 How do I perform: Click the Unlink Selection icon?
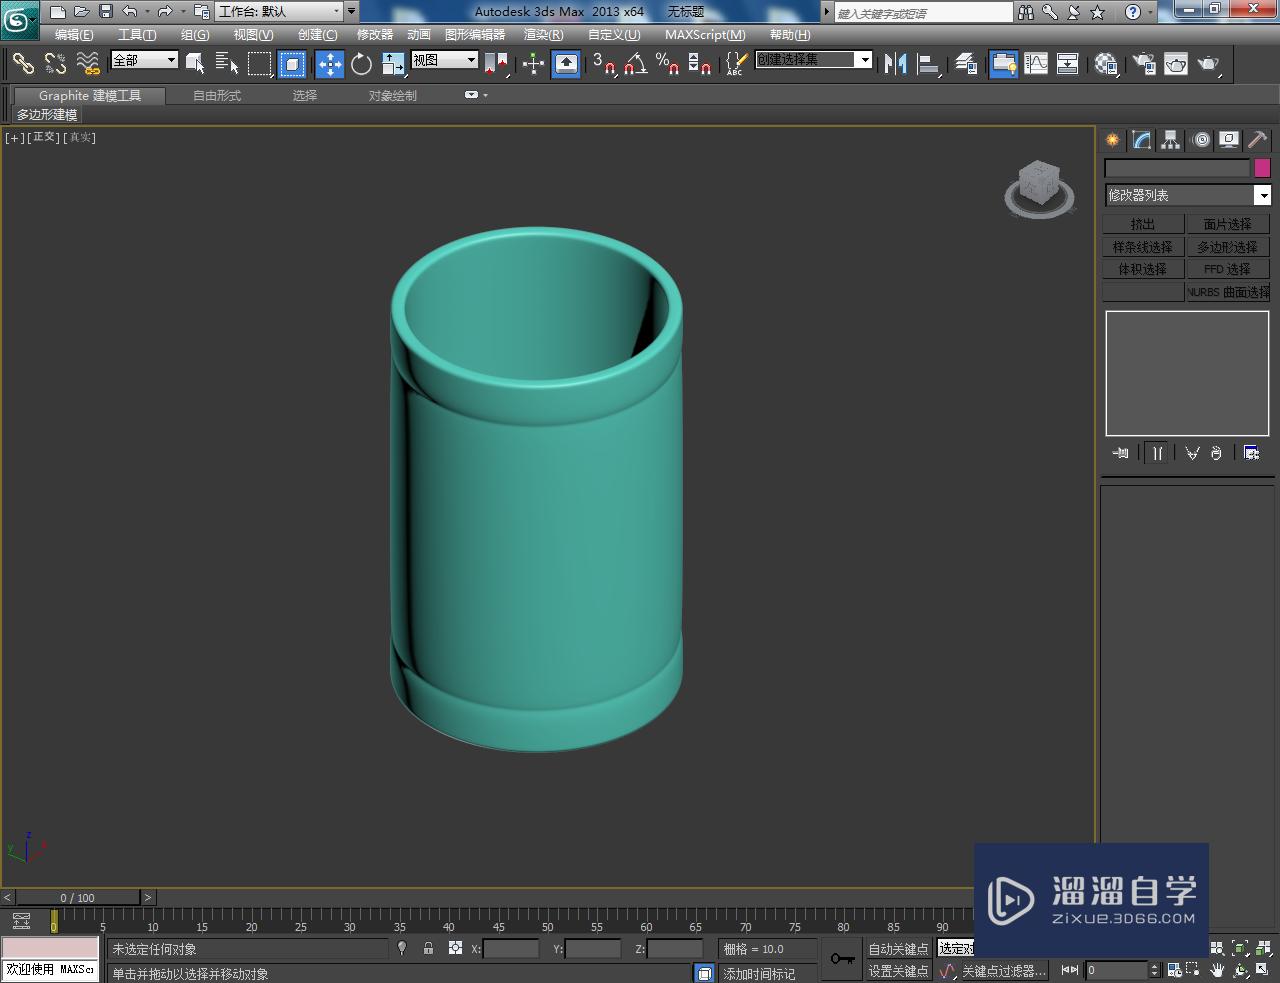pyautogui.click(x=55, y=63)
